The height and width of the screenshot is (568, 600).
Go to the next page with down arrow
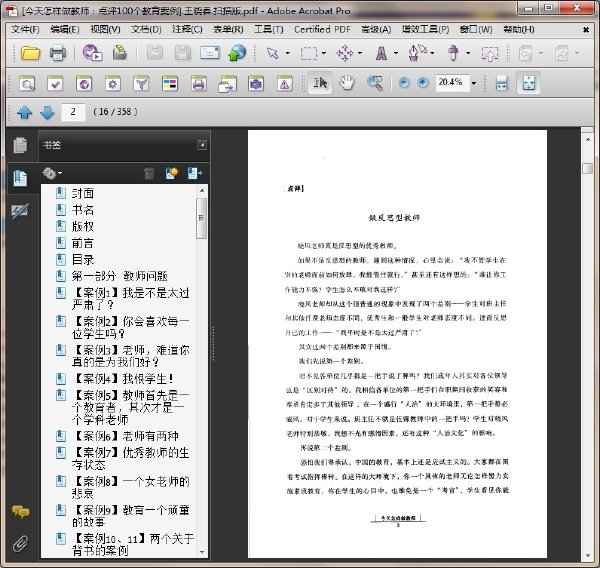click(x=47, y=112)
